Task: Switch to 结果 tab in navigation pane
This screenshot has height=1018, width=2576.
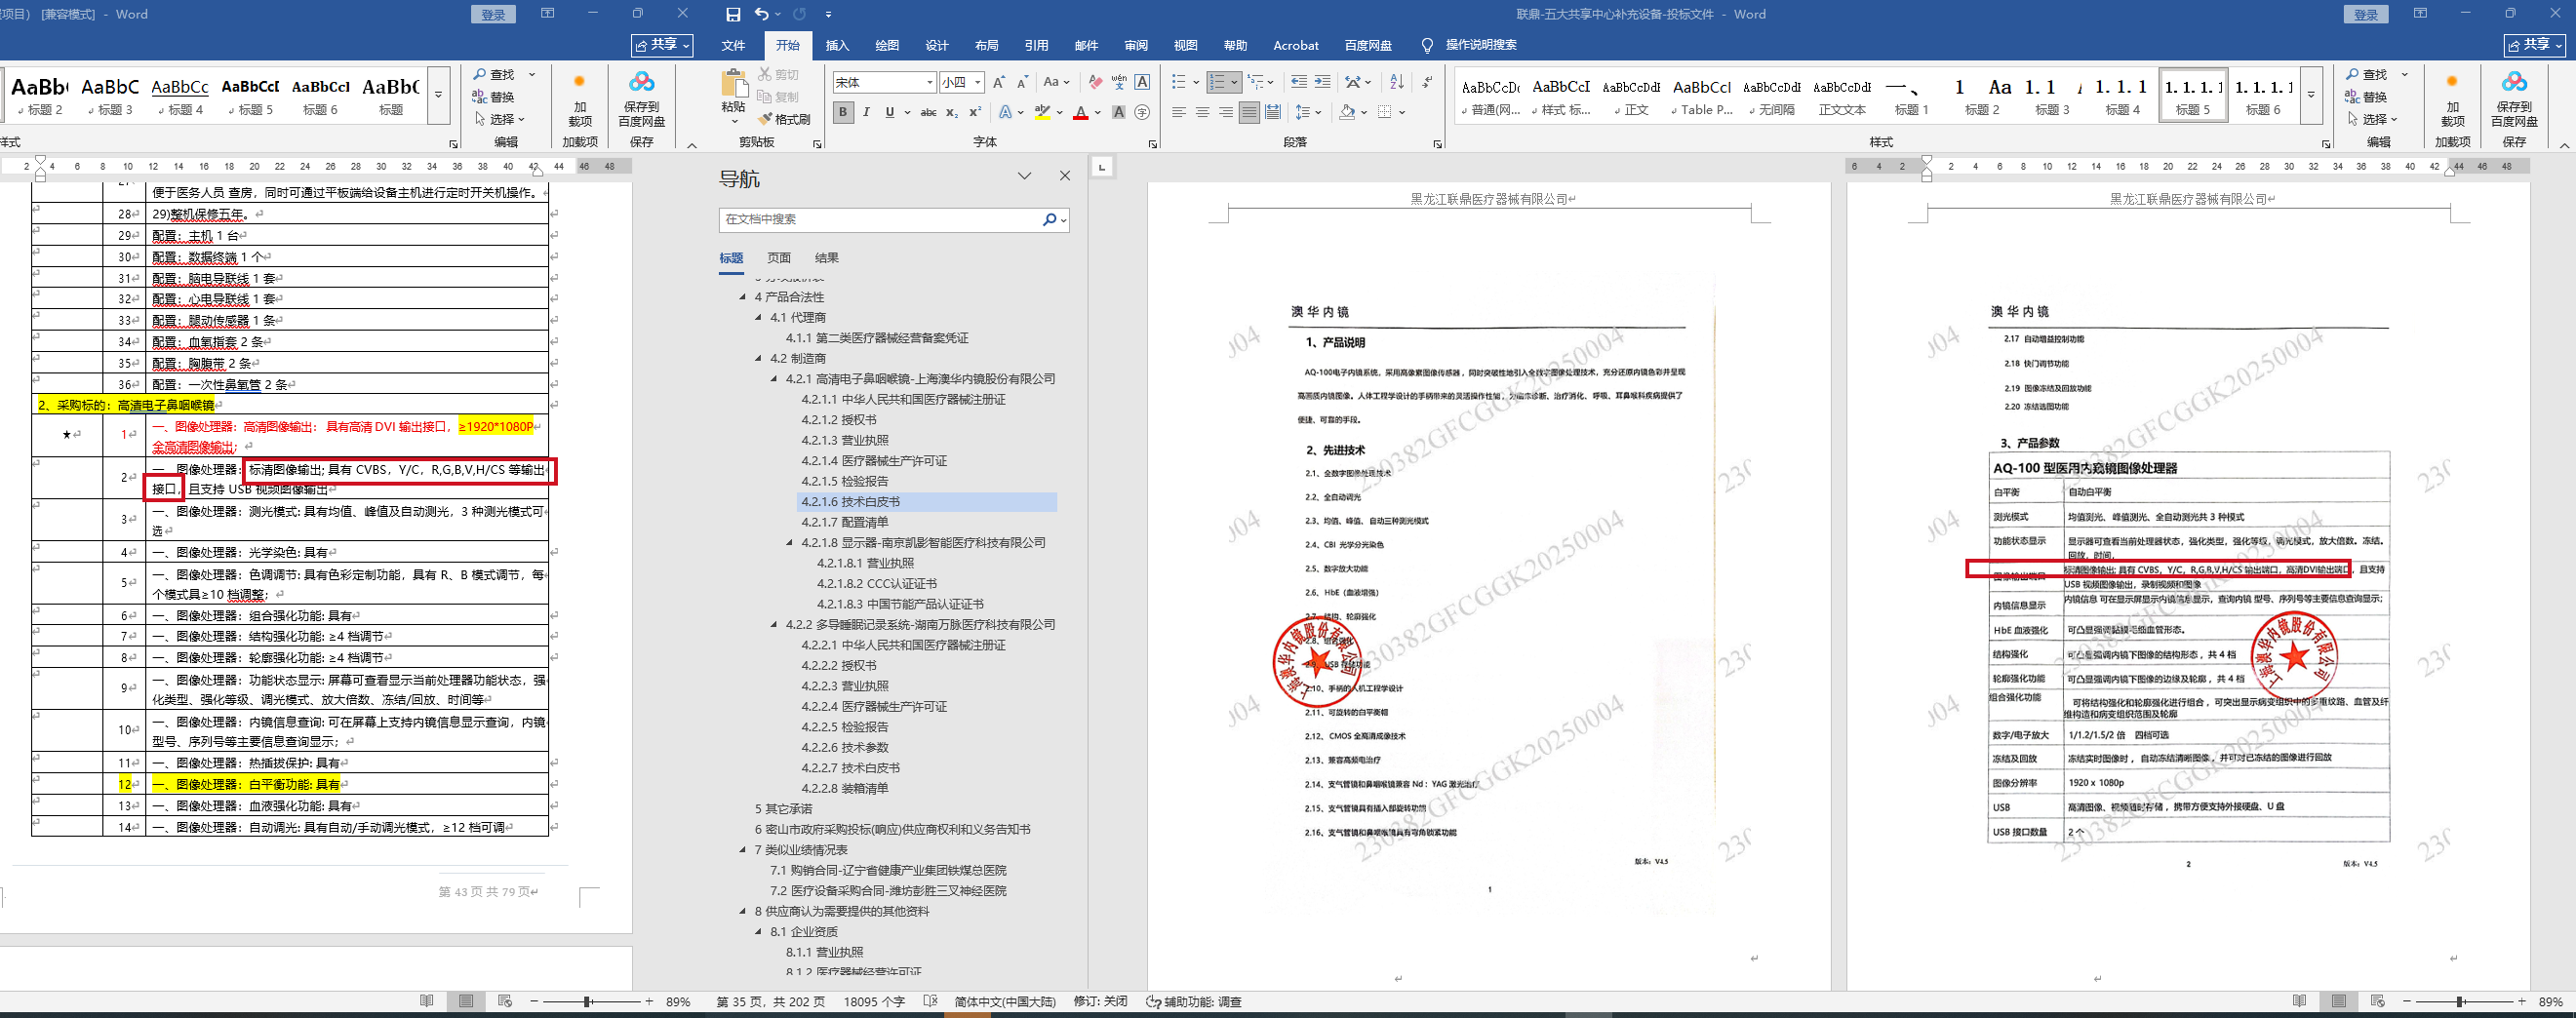Action: point(827,258)
